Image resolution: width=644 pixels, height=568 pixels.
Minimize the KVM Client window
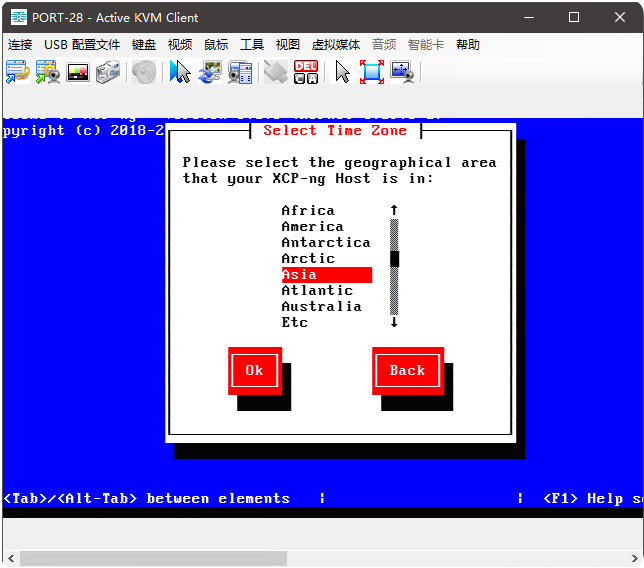(x=529, y=17)
